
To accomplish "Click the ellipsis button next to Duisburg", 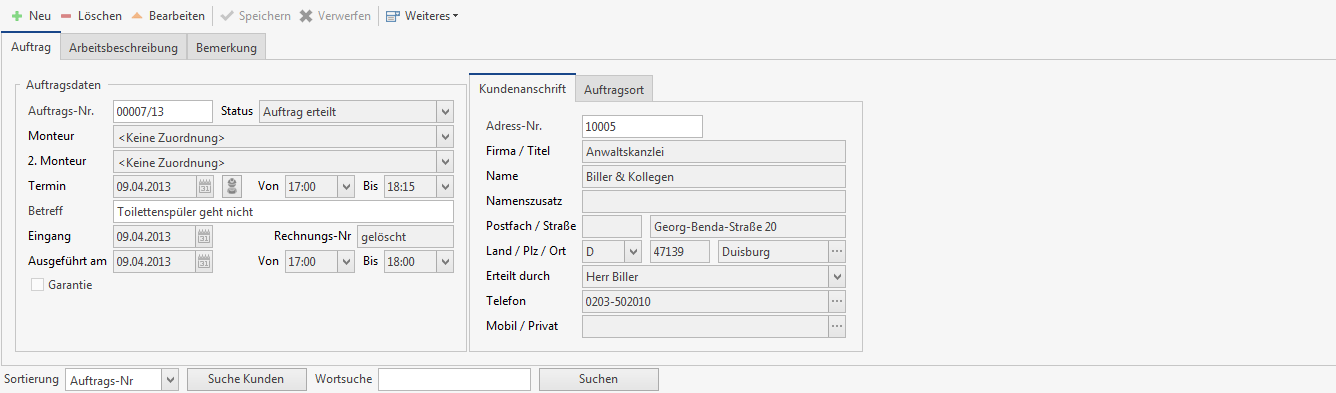I will [x=837, y=251].
